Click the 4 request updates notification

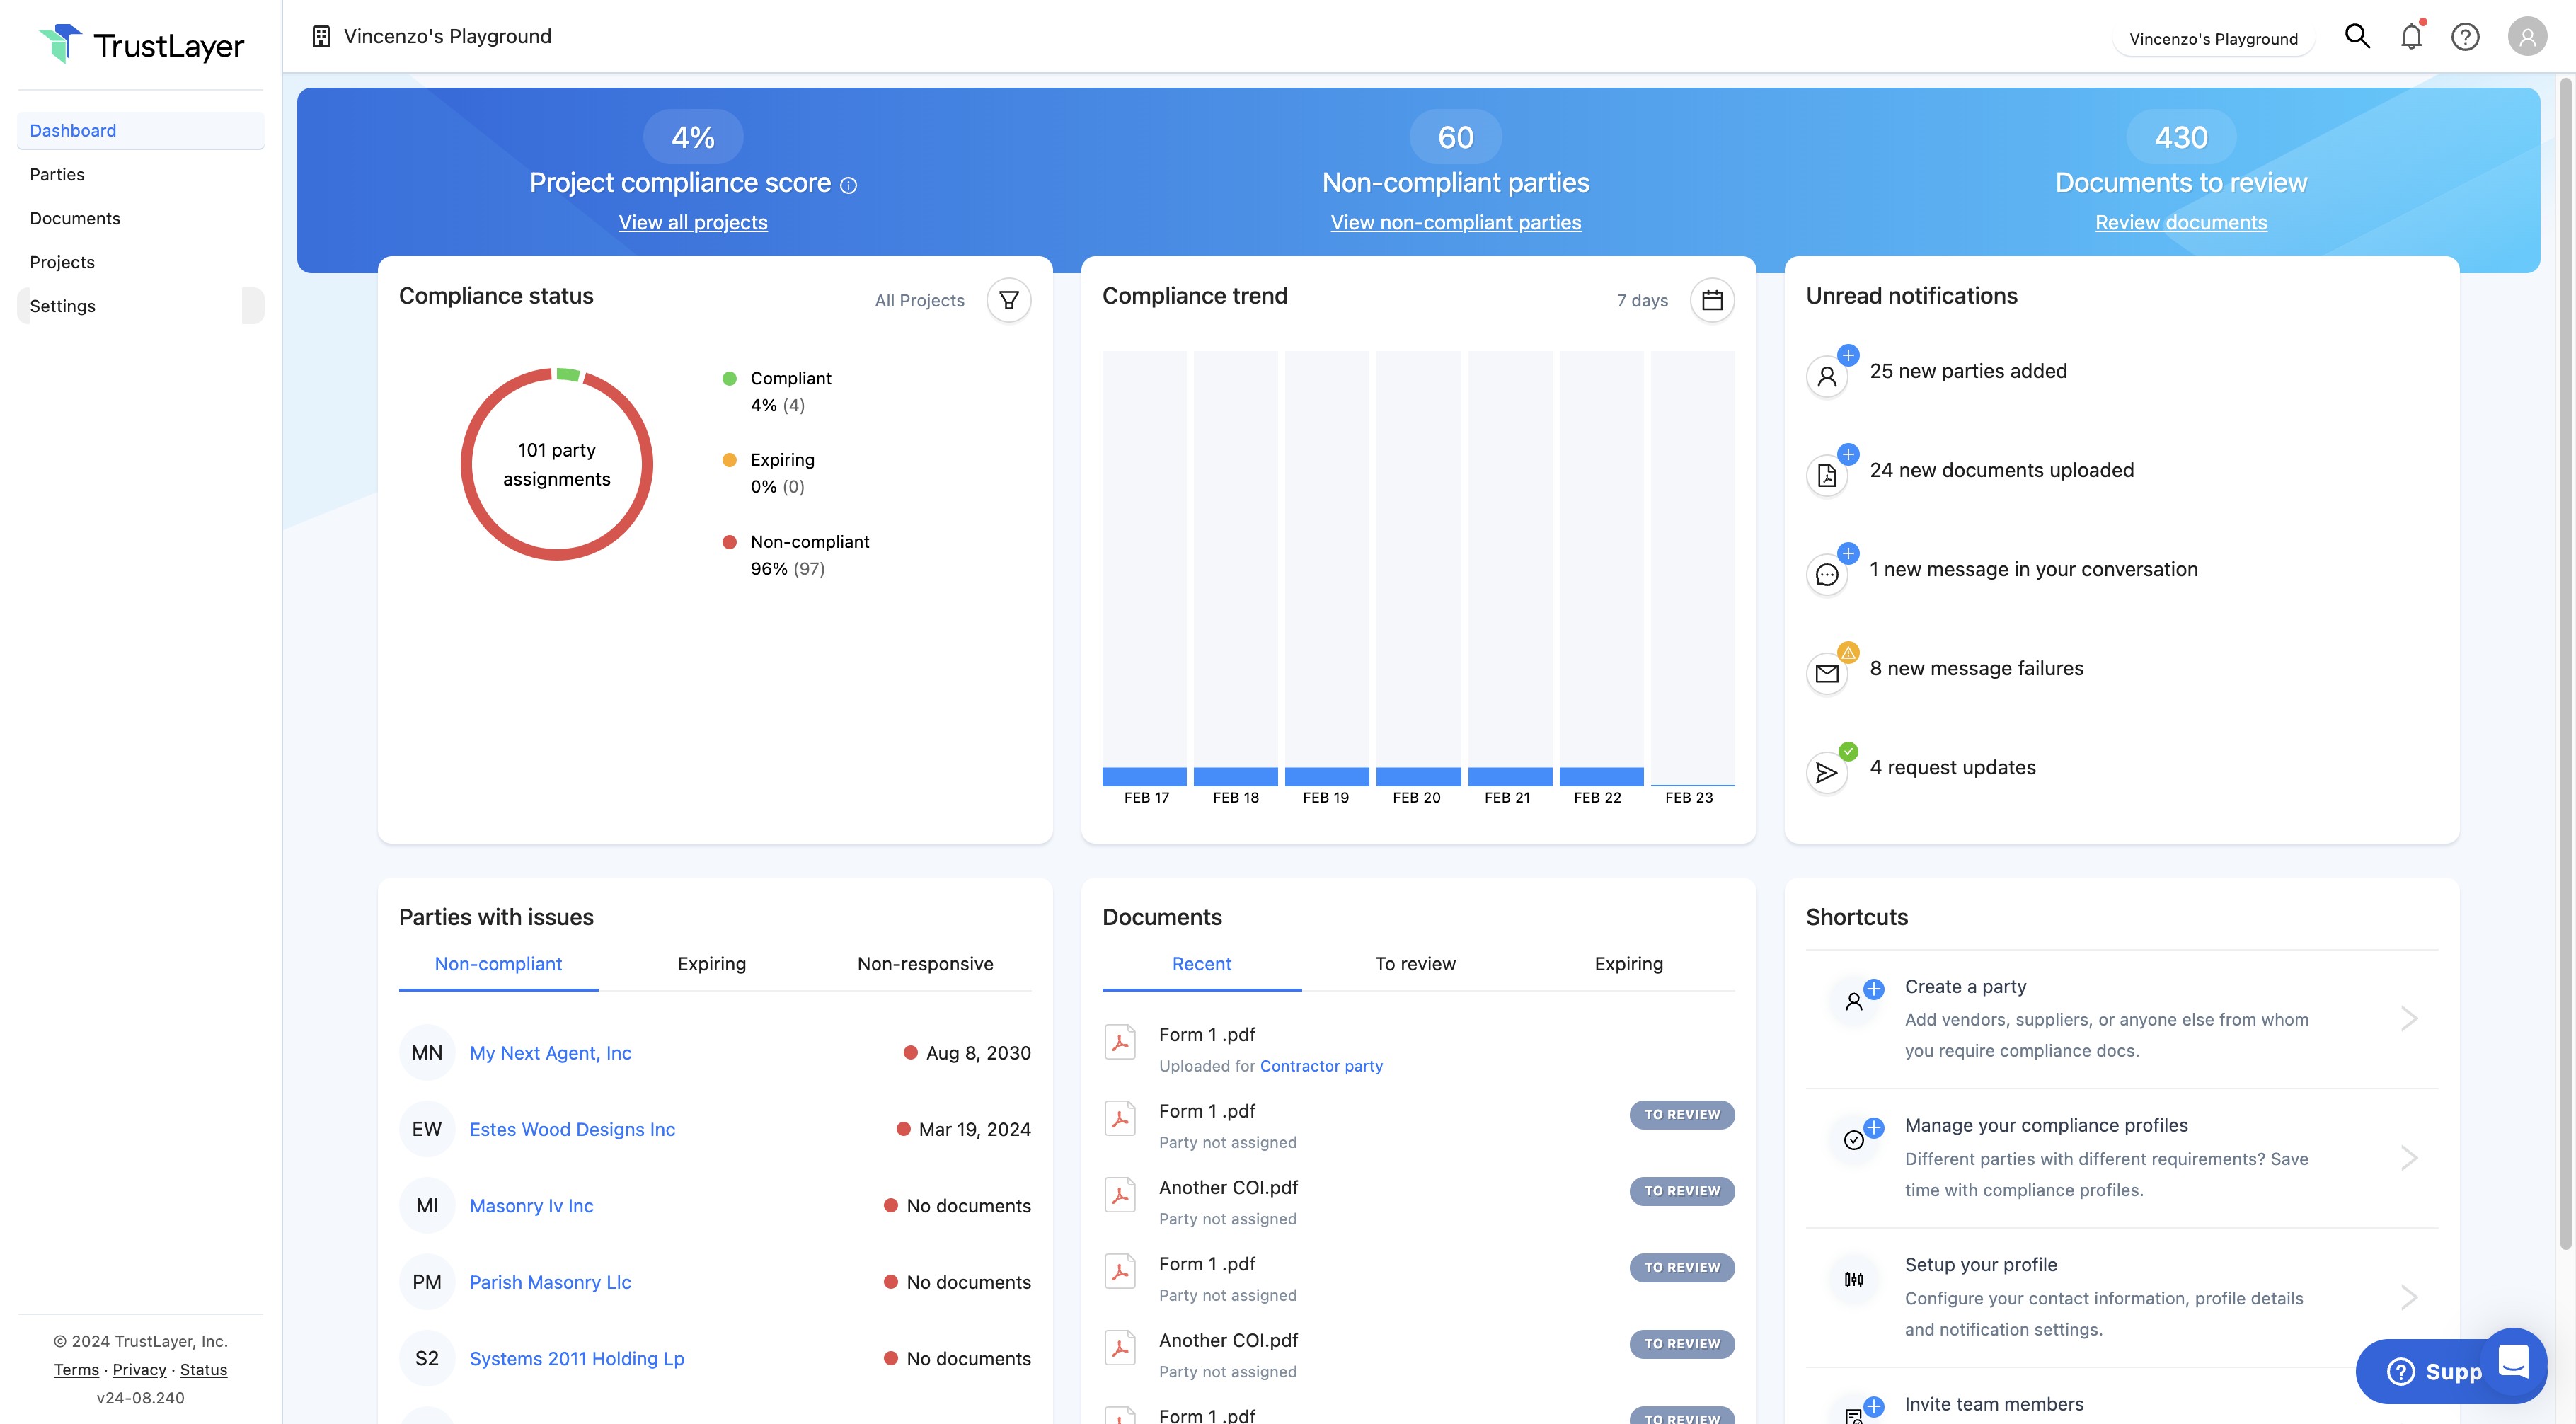1952,767
